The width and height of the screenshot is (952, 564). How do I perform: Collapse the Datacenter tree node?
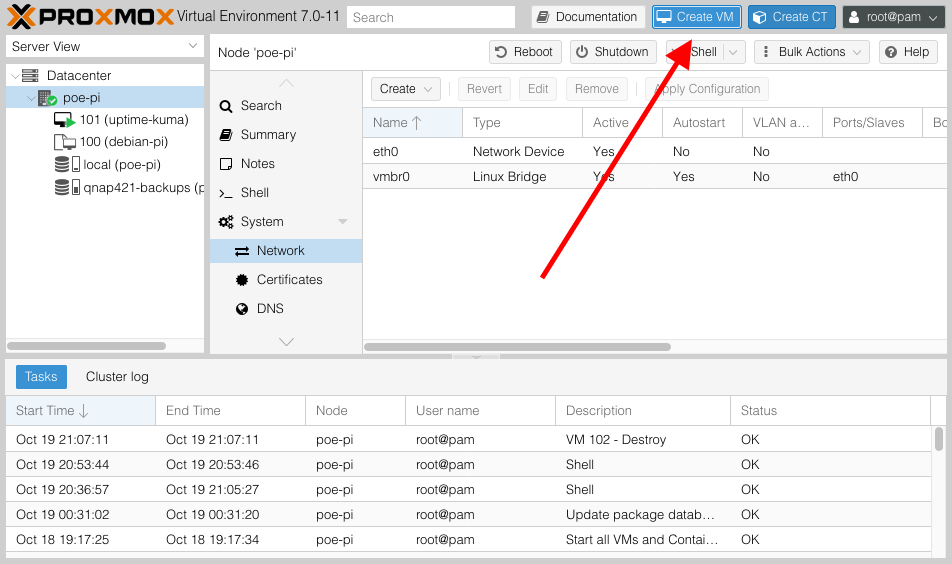coord(14,76)
